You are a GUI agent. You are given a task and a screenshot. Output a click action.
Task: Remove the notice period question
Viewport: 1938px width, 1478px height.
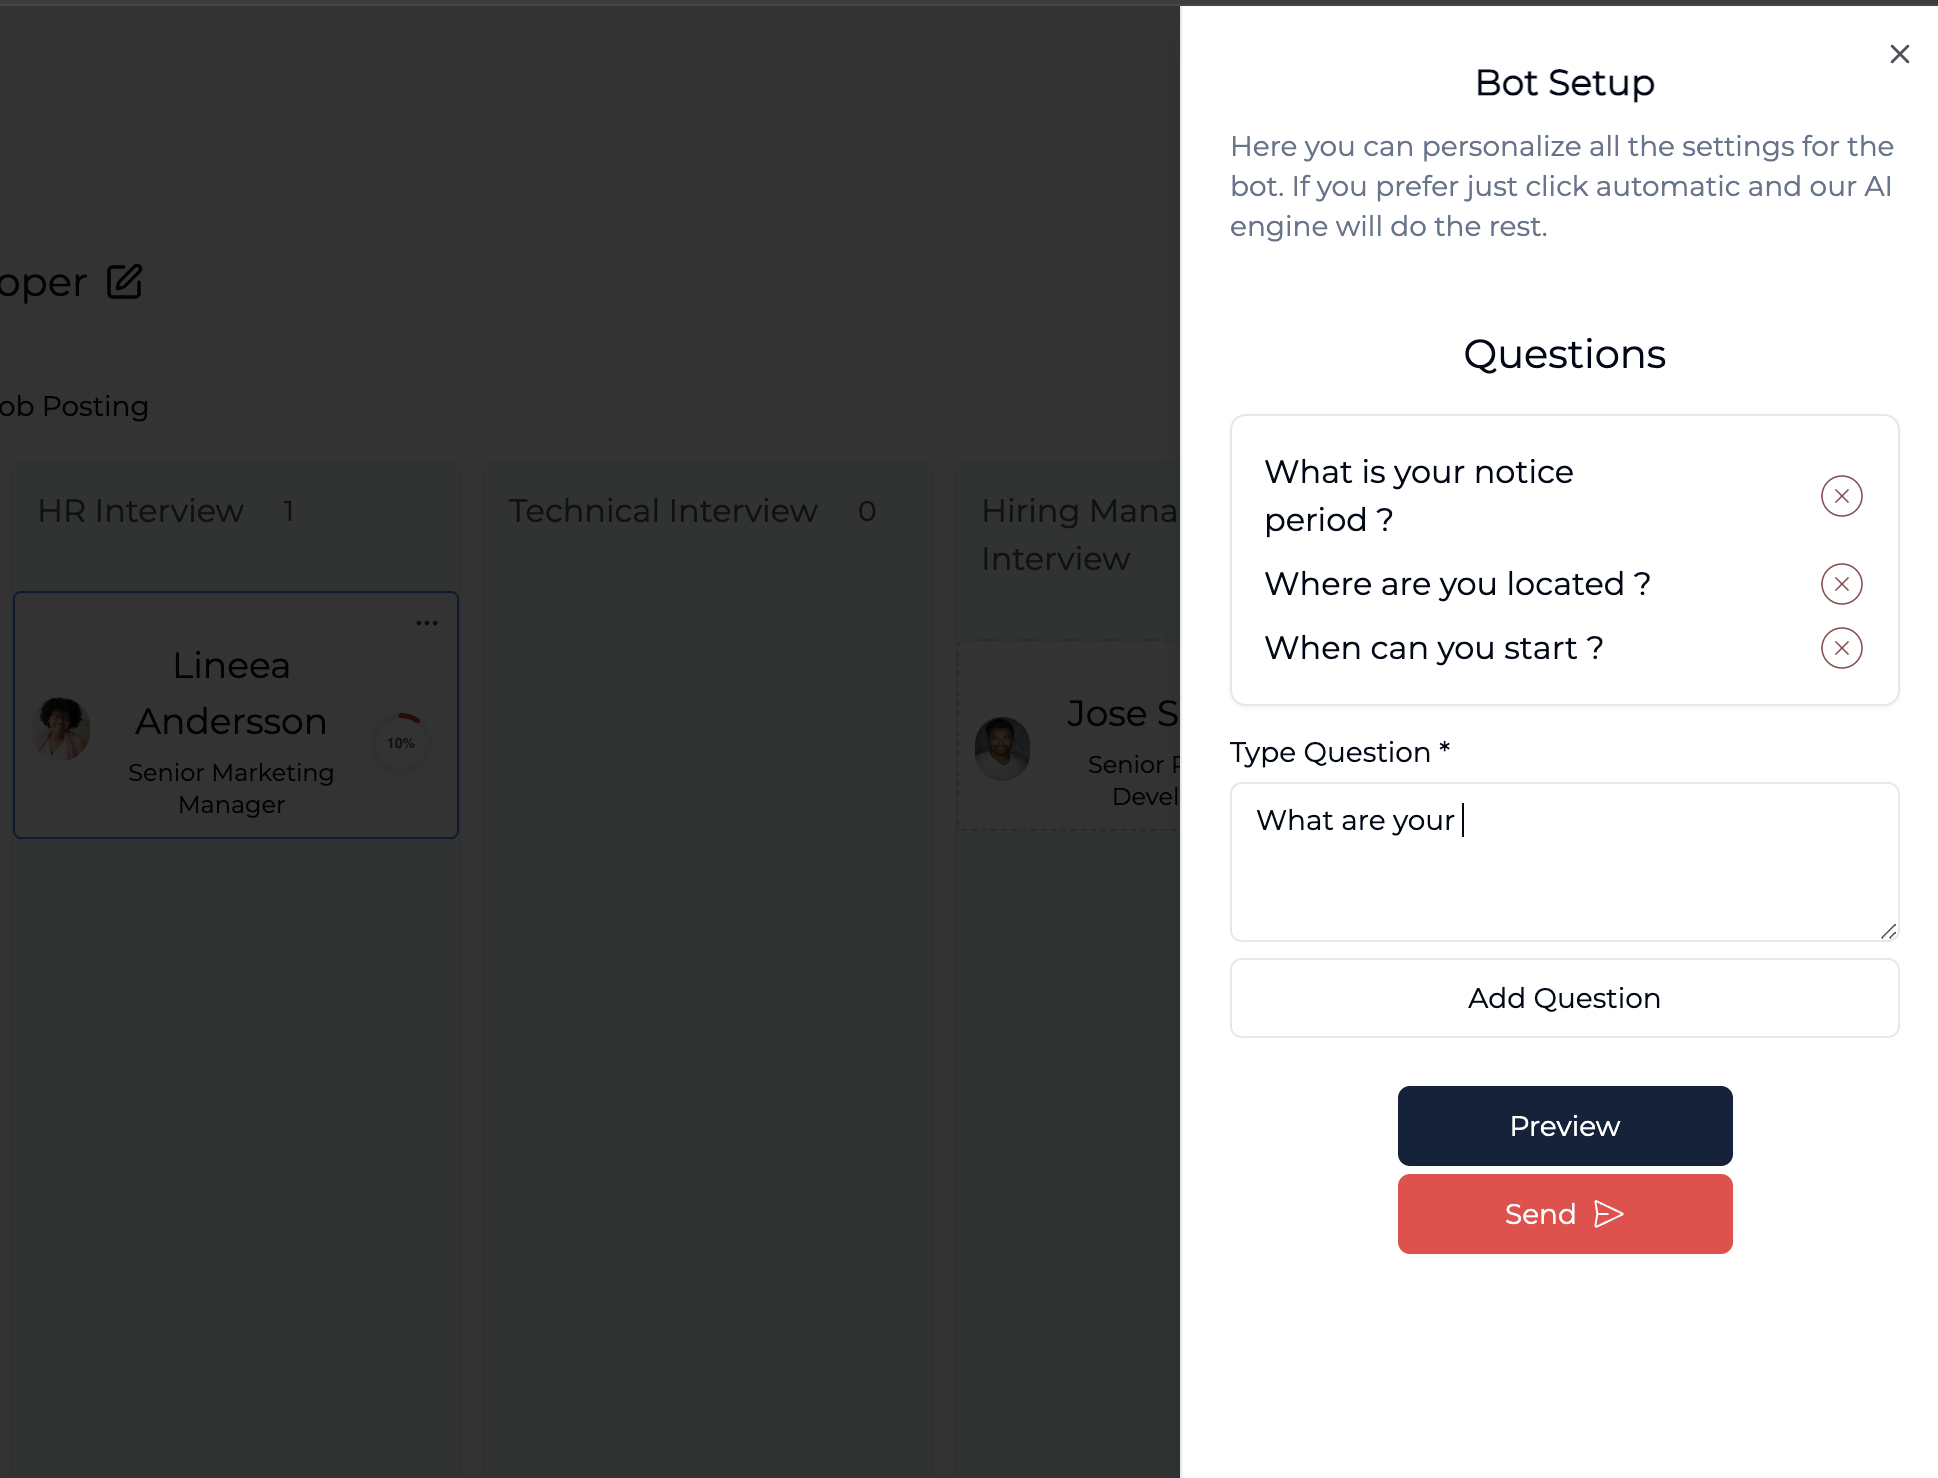point(1841,496)
